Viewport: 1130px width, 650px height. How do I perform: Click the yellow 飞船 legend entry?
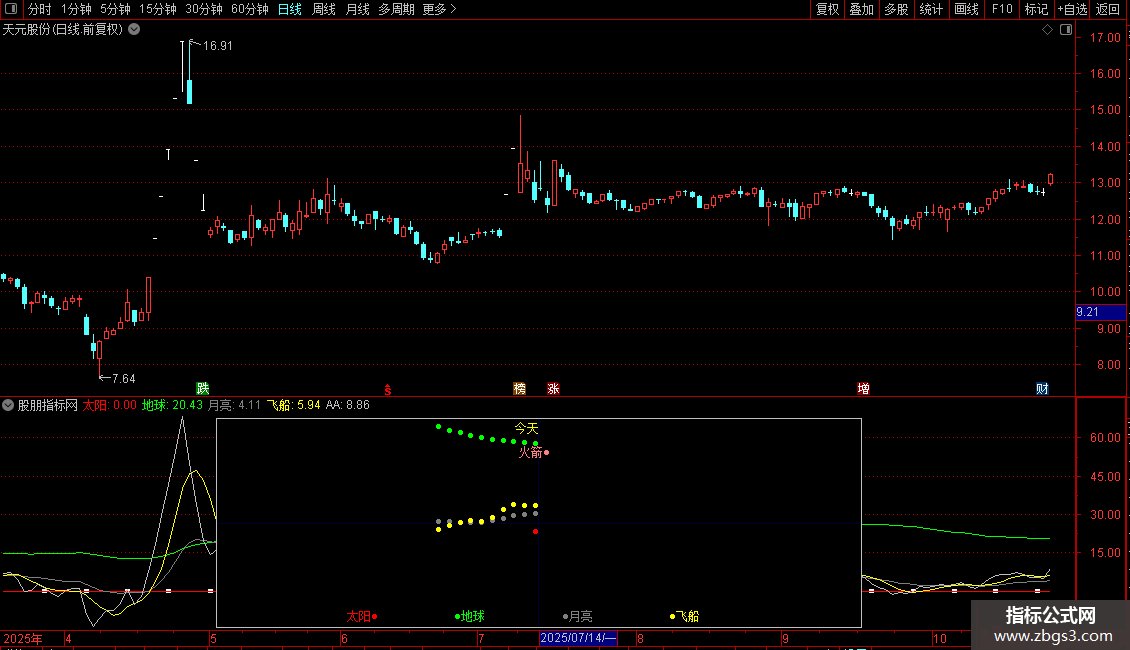click(685, 616)
